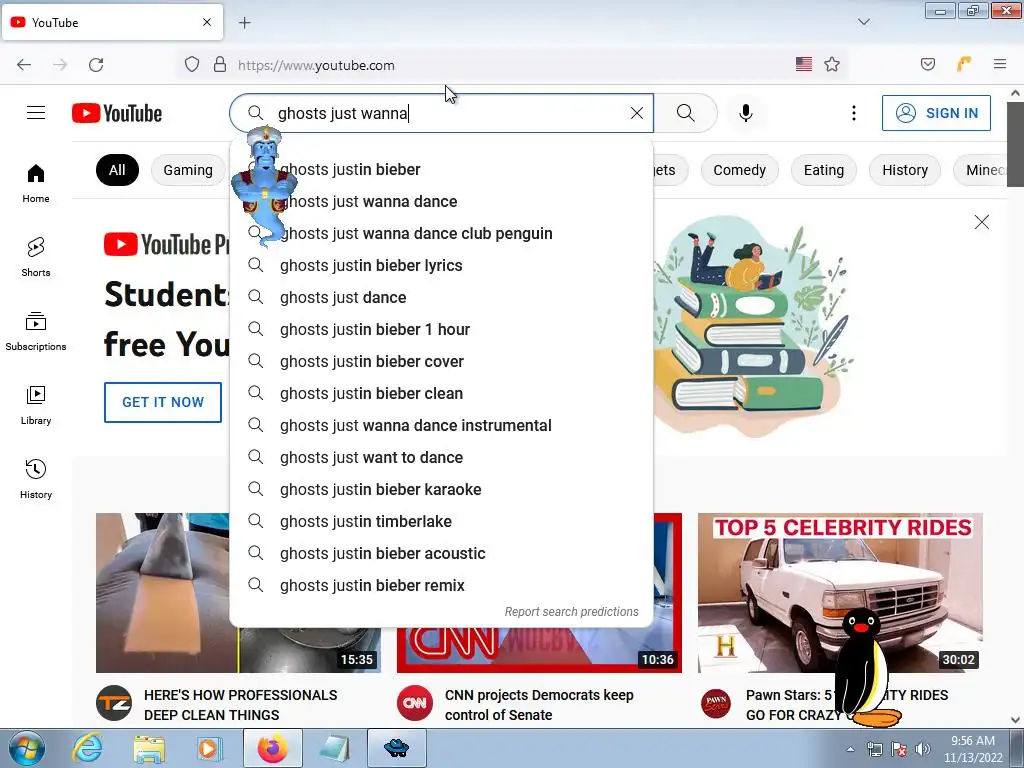Click the taskbar clock showing 9:56 AM

[x=972, y=749]
